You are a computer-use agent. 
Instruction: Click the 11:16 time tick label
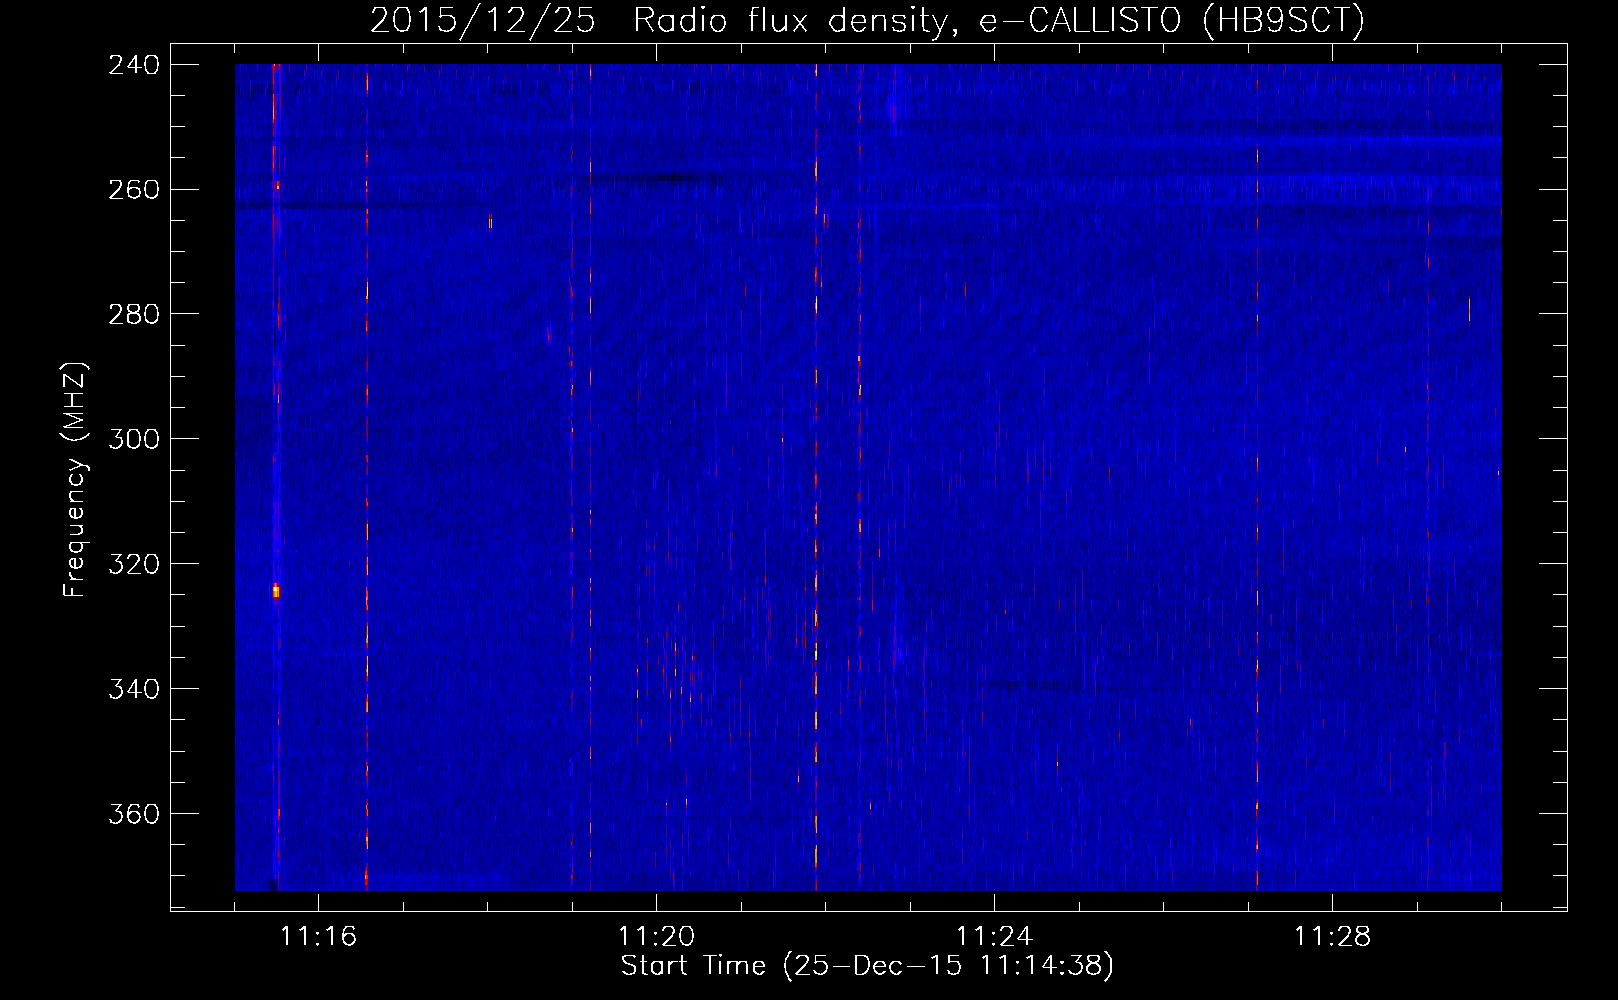[x=318, y=937]
